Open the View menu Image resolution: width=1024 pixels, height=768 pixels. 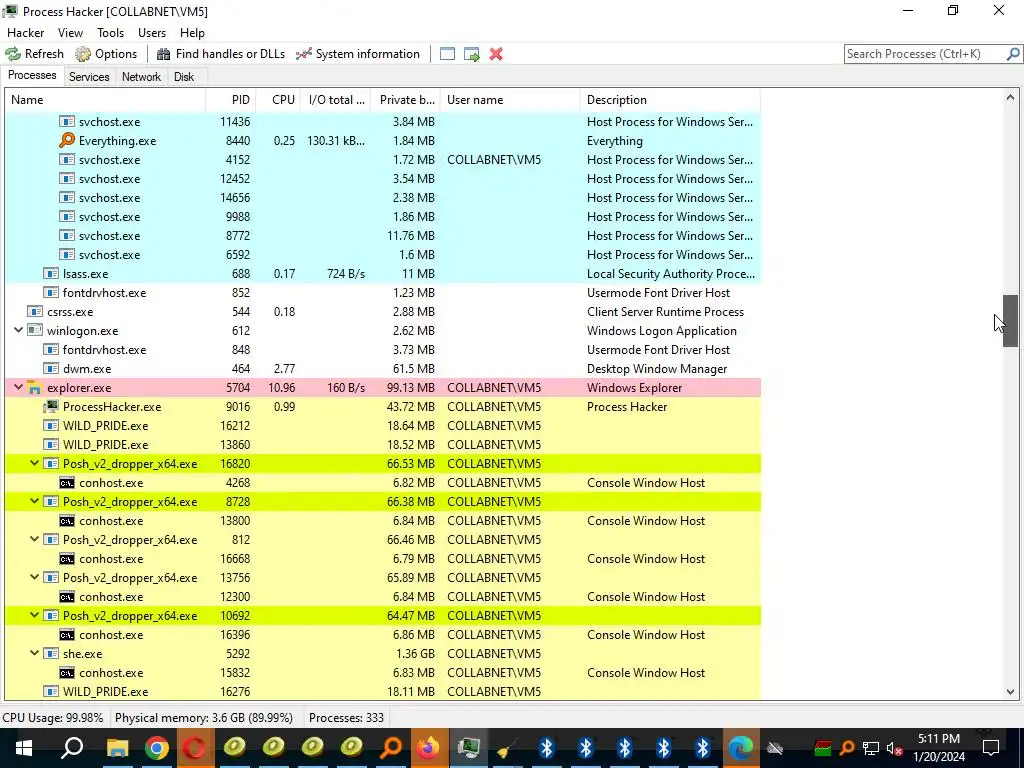pyautogui.click(x=70, y=33)
